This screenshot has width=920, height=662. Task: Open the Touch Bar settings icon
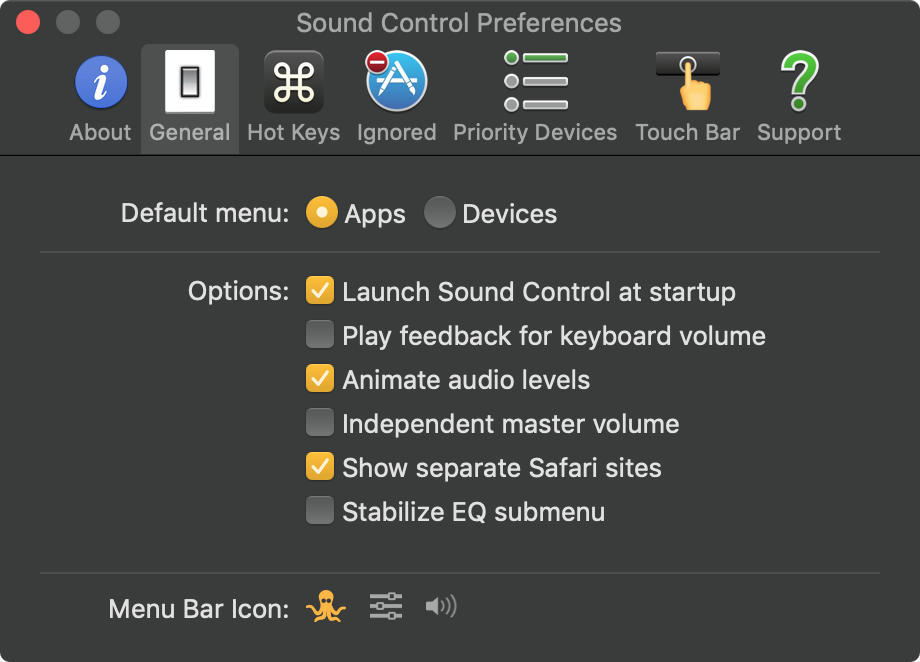(x=688, y=82)
